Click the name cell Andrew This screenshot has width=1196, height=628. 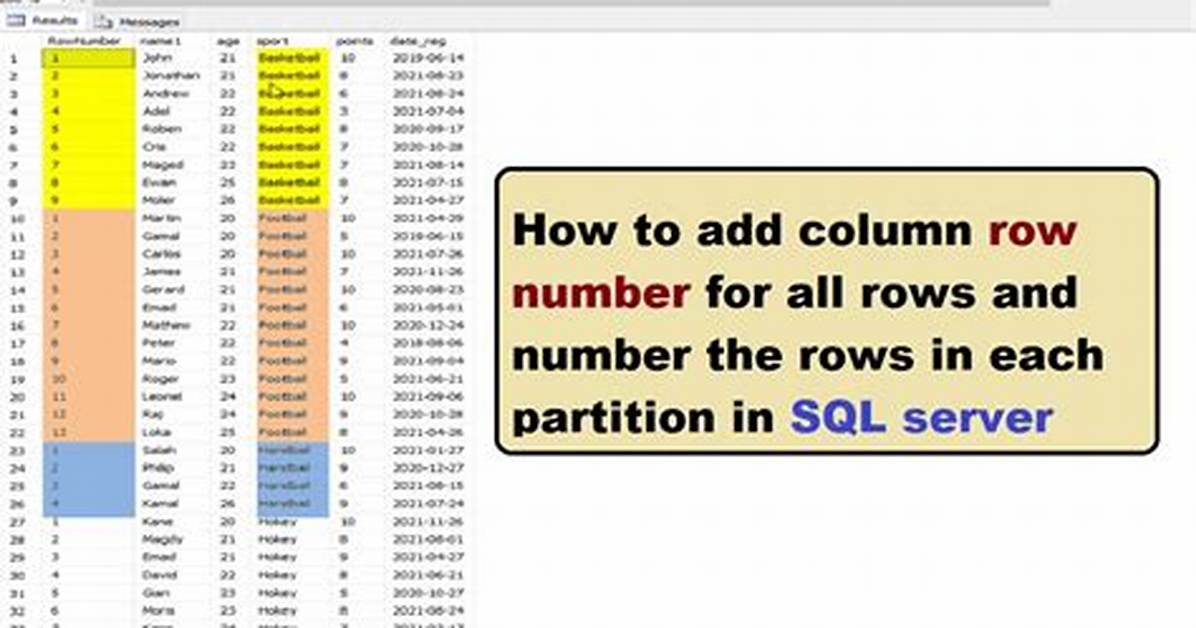click(166, 93)
